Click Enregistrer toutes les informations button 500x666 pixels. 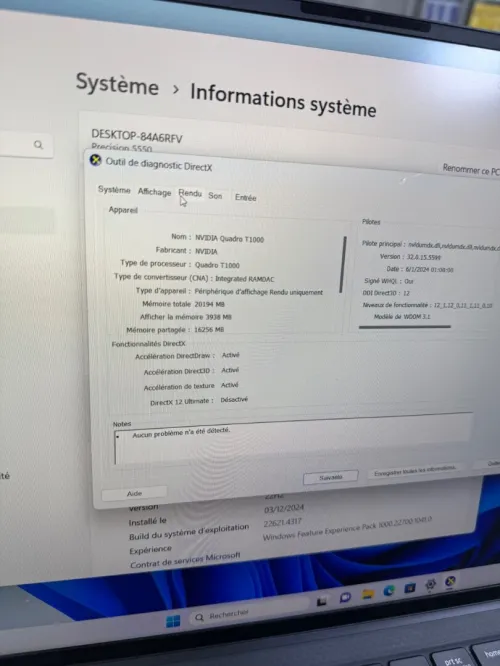(x=415, y=471)
